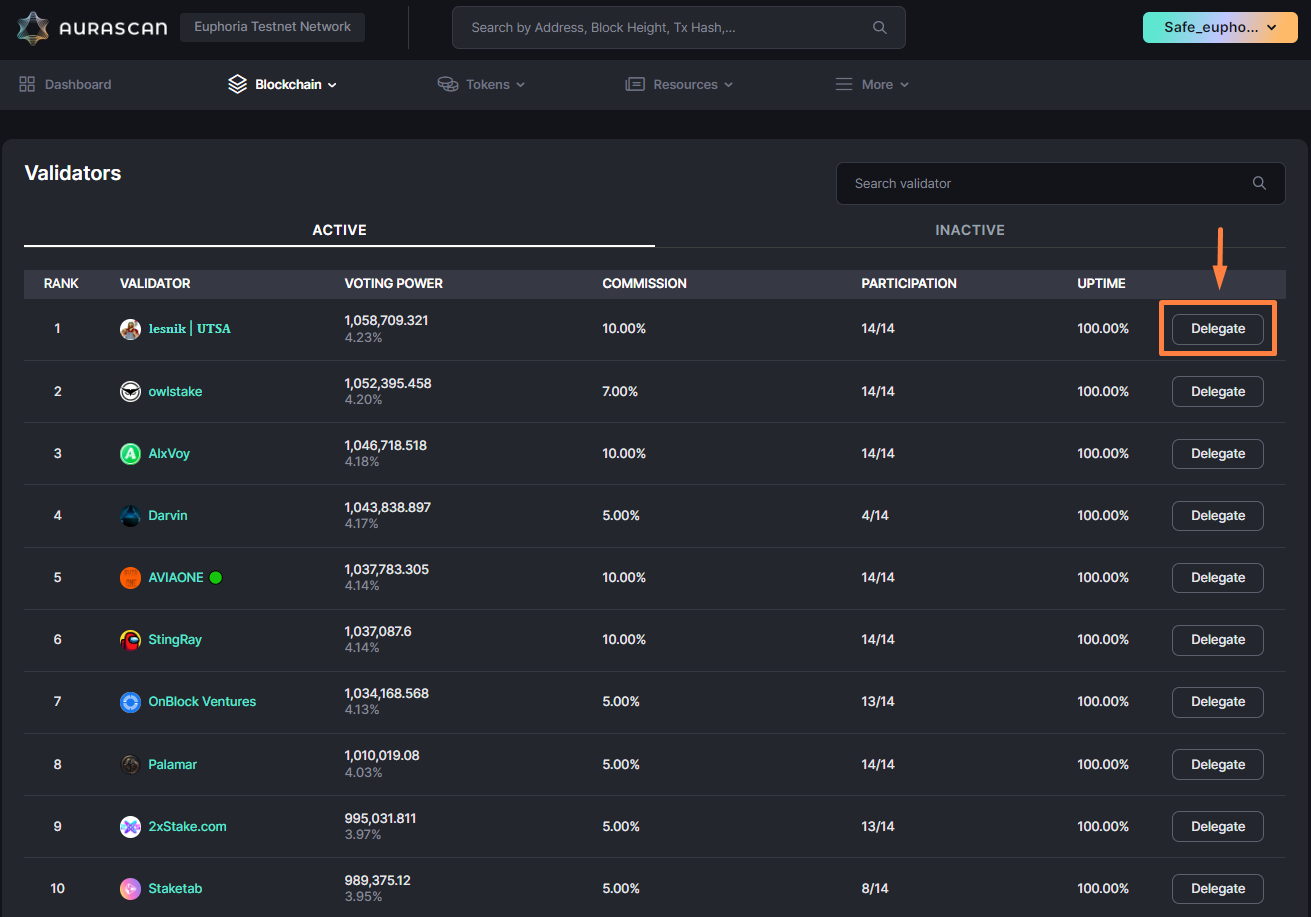Open the Staketab validator link
The width and height of the screenshot is (1311, 917).
point(175,889)
